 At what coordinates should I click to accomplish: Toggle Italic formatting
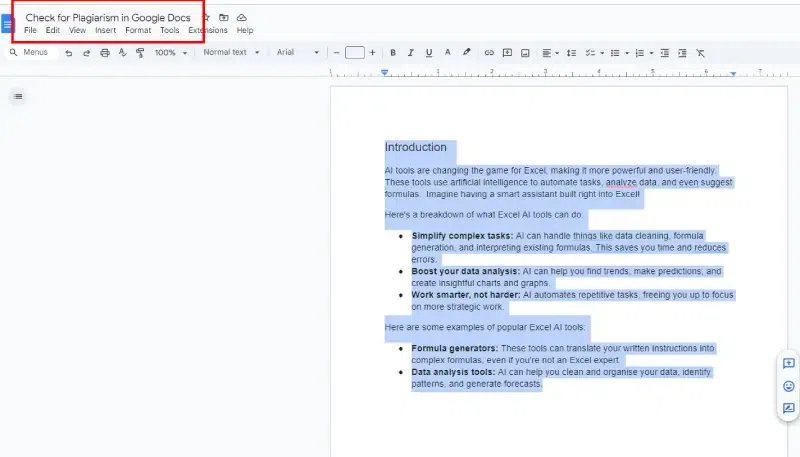[410, 53]
